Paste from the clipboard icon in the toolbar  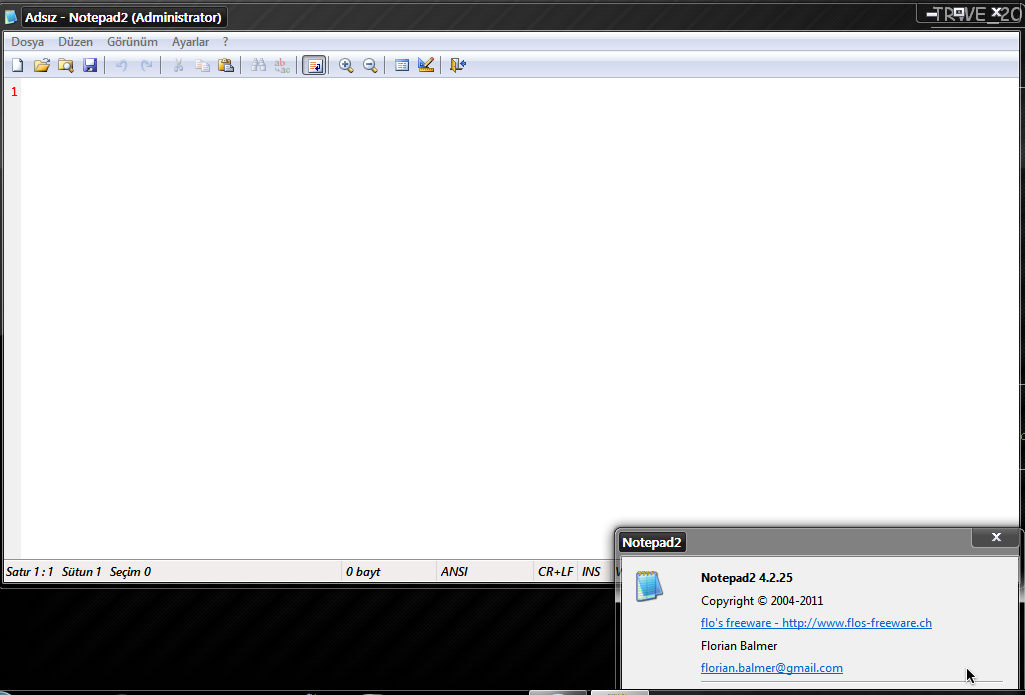click(x=226, y=65)
